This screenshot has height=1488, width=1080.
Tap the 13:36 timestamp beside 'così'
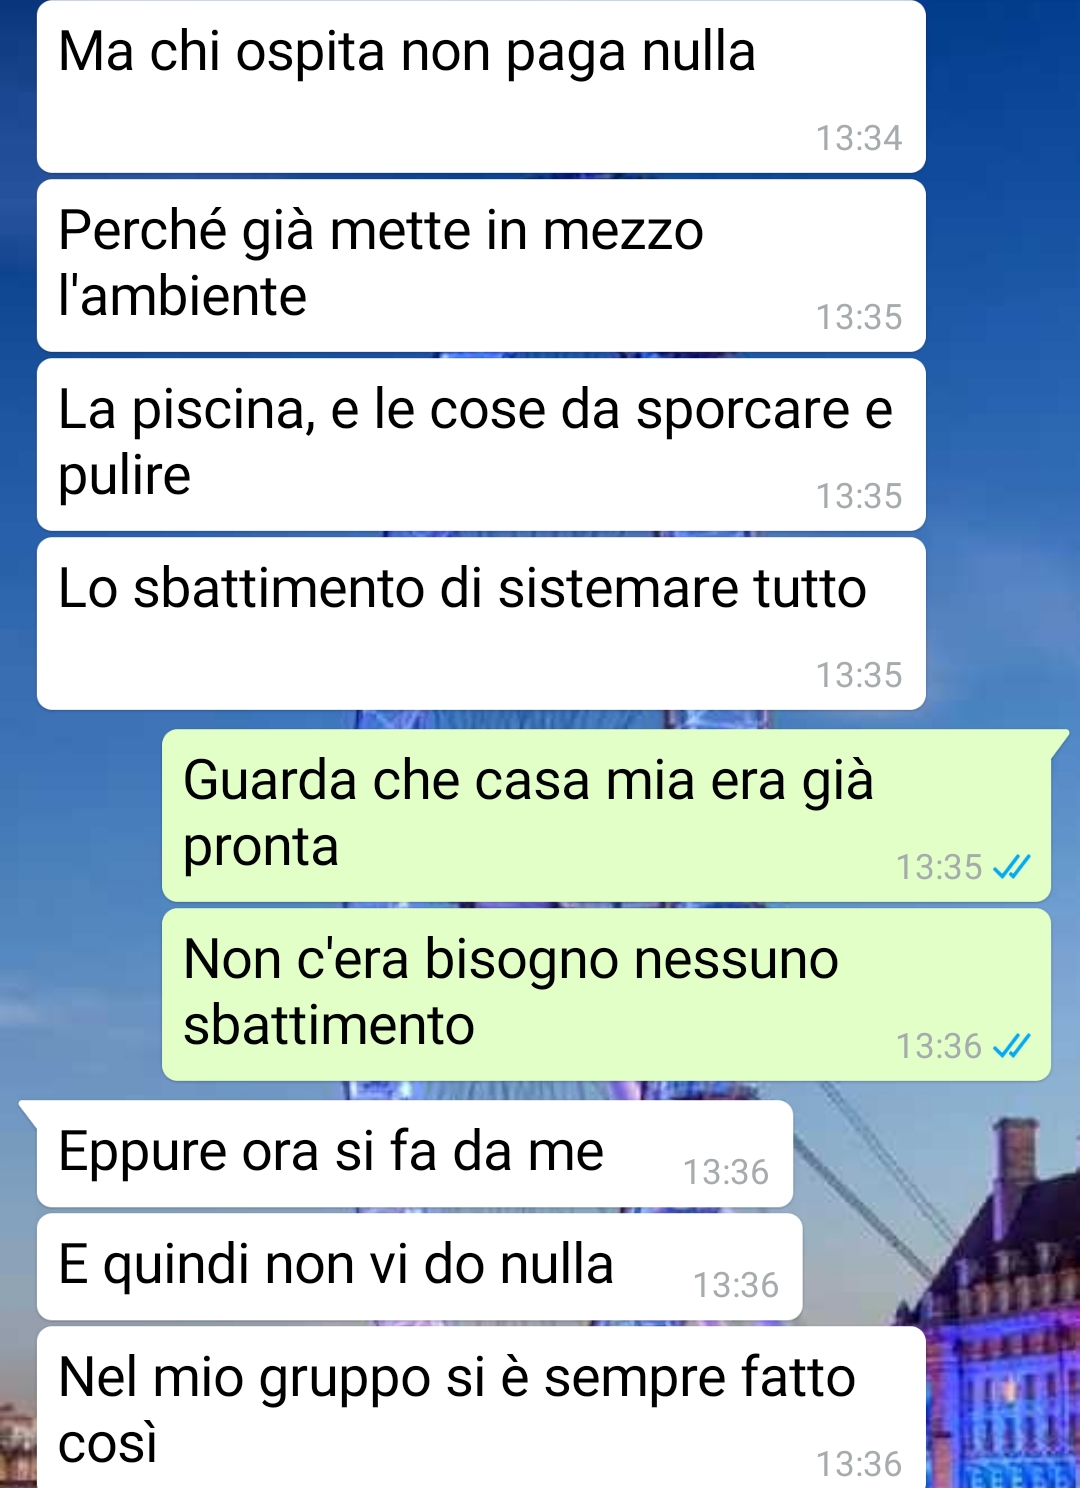pos(859,1464)
